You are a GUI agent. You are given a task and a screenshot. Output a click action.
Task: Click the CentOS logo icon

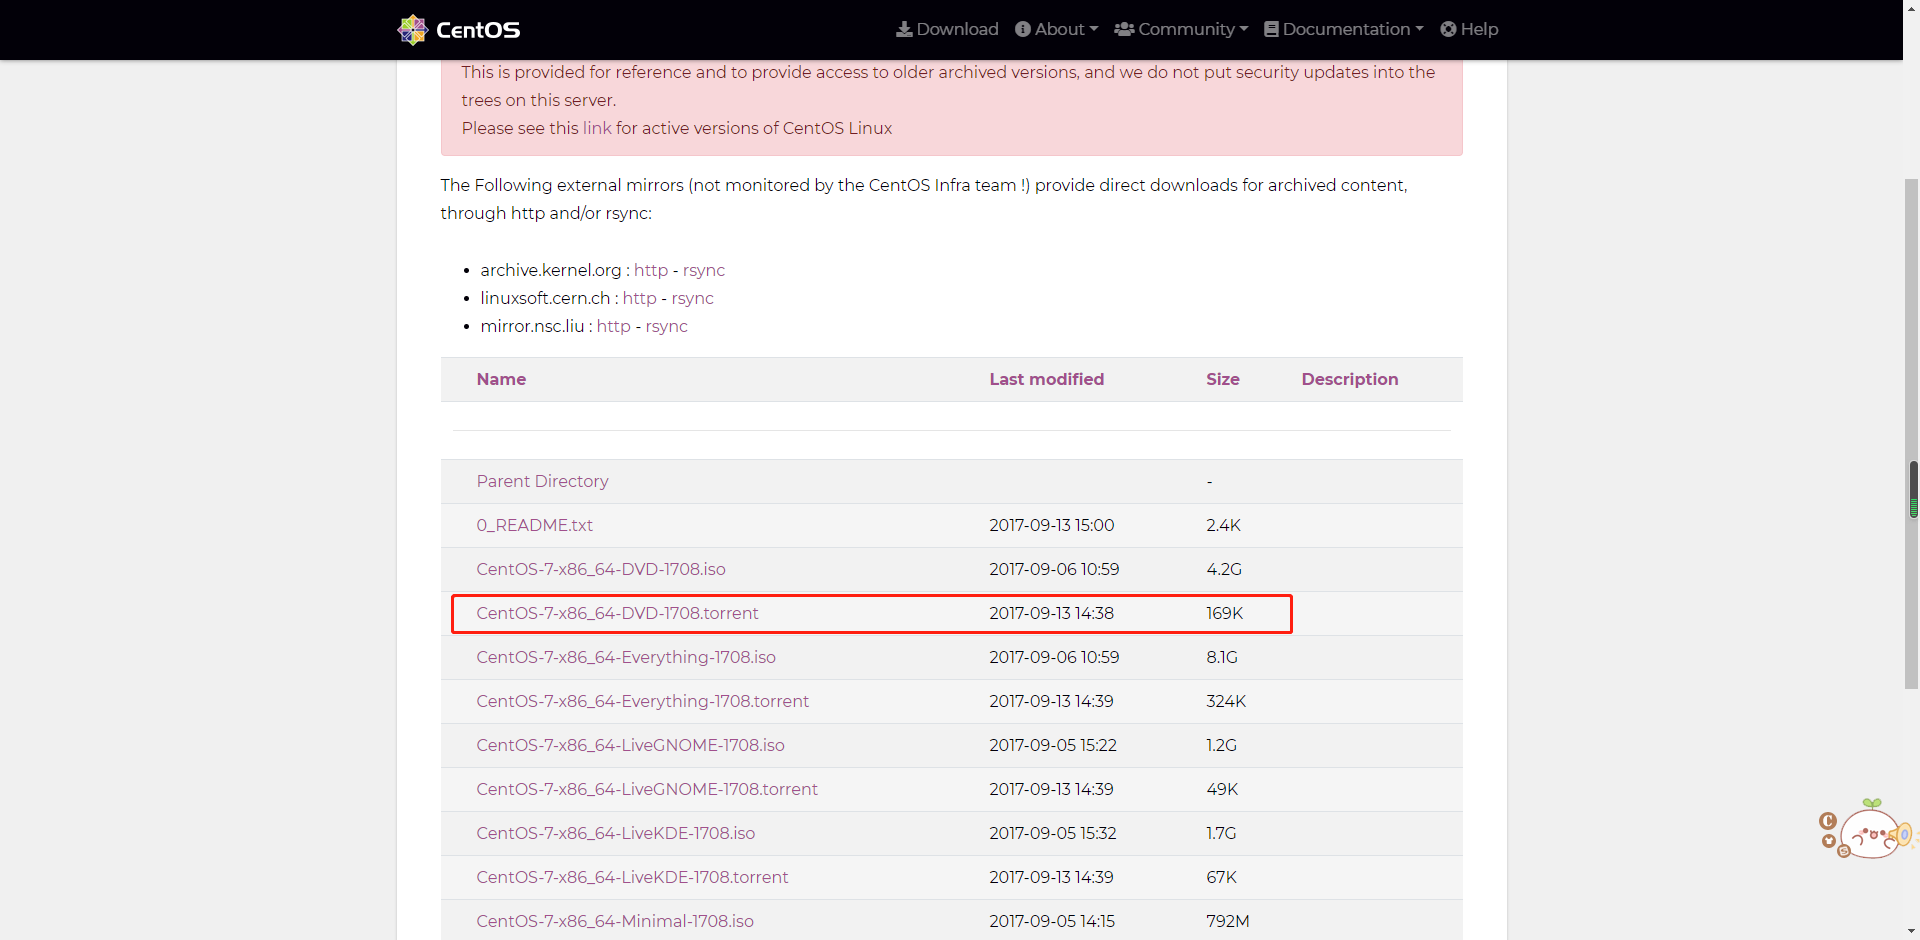(x=412, y=30)
